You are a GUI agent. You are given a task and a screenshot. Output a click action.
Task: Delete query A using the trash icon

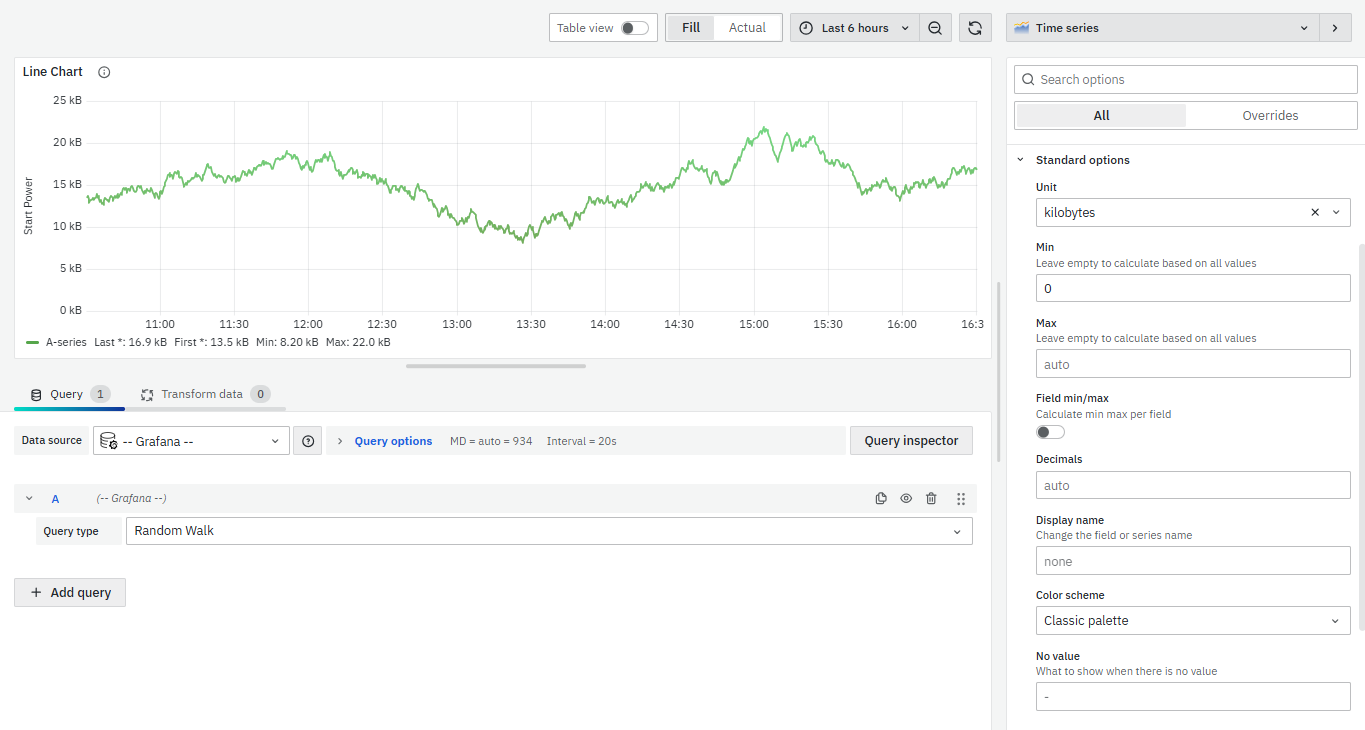[x=931, y=498]
